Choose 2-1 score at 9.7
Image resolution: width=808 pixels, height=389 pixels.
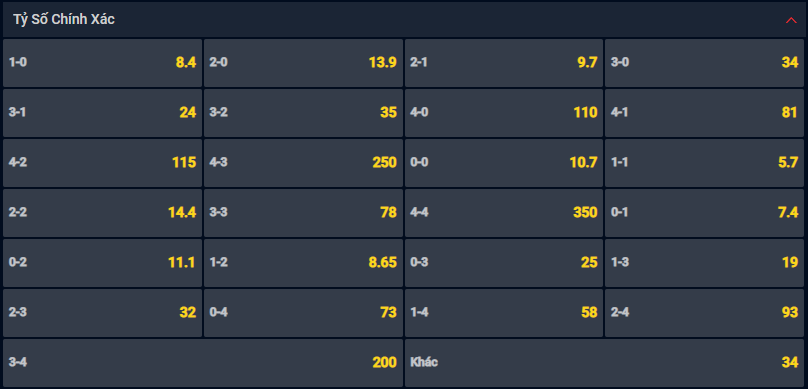[503, 63]
